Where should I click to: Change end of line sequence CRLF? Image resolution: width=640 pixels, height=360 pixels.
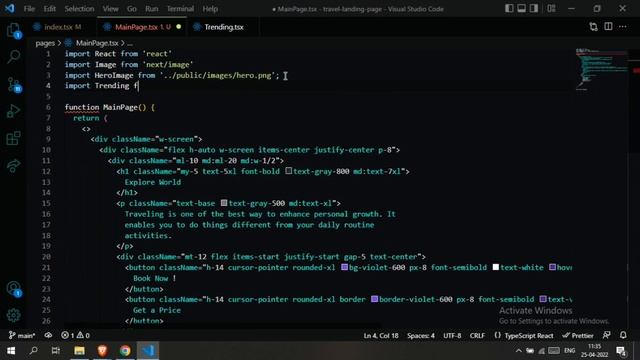477,336
